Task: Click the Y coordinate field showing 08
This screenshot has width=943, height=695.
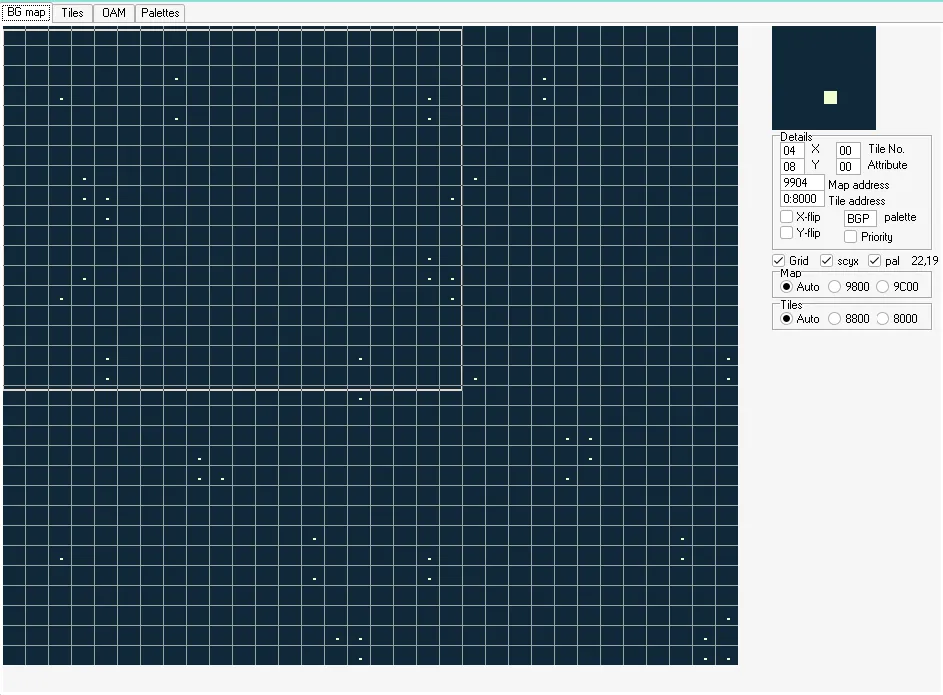Action: pyautogui.click(x=792, y=167)
